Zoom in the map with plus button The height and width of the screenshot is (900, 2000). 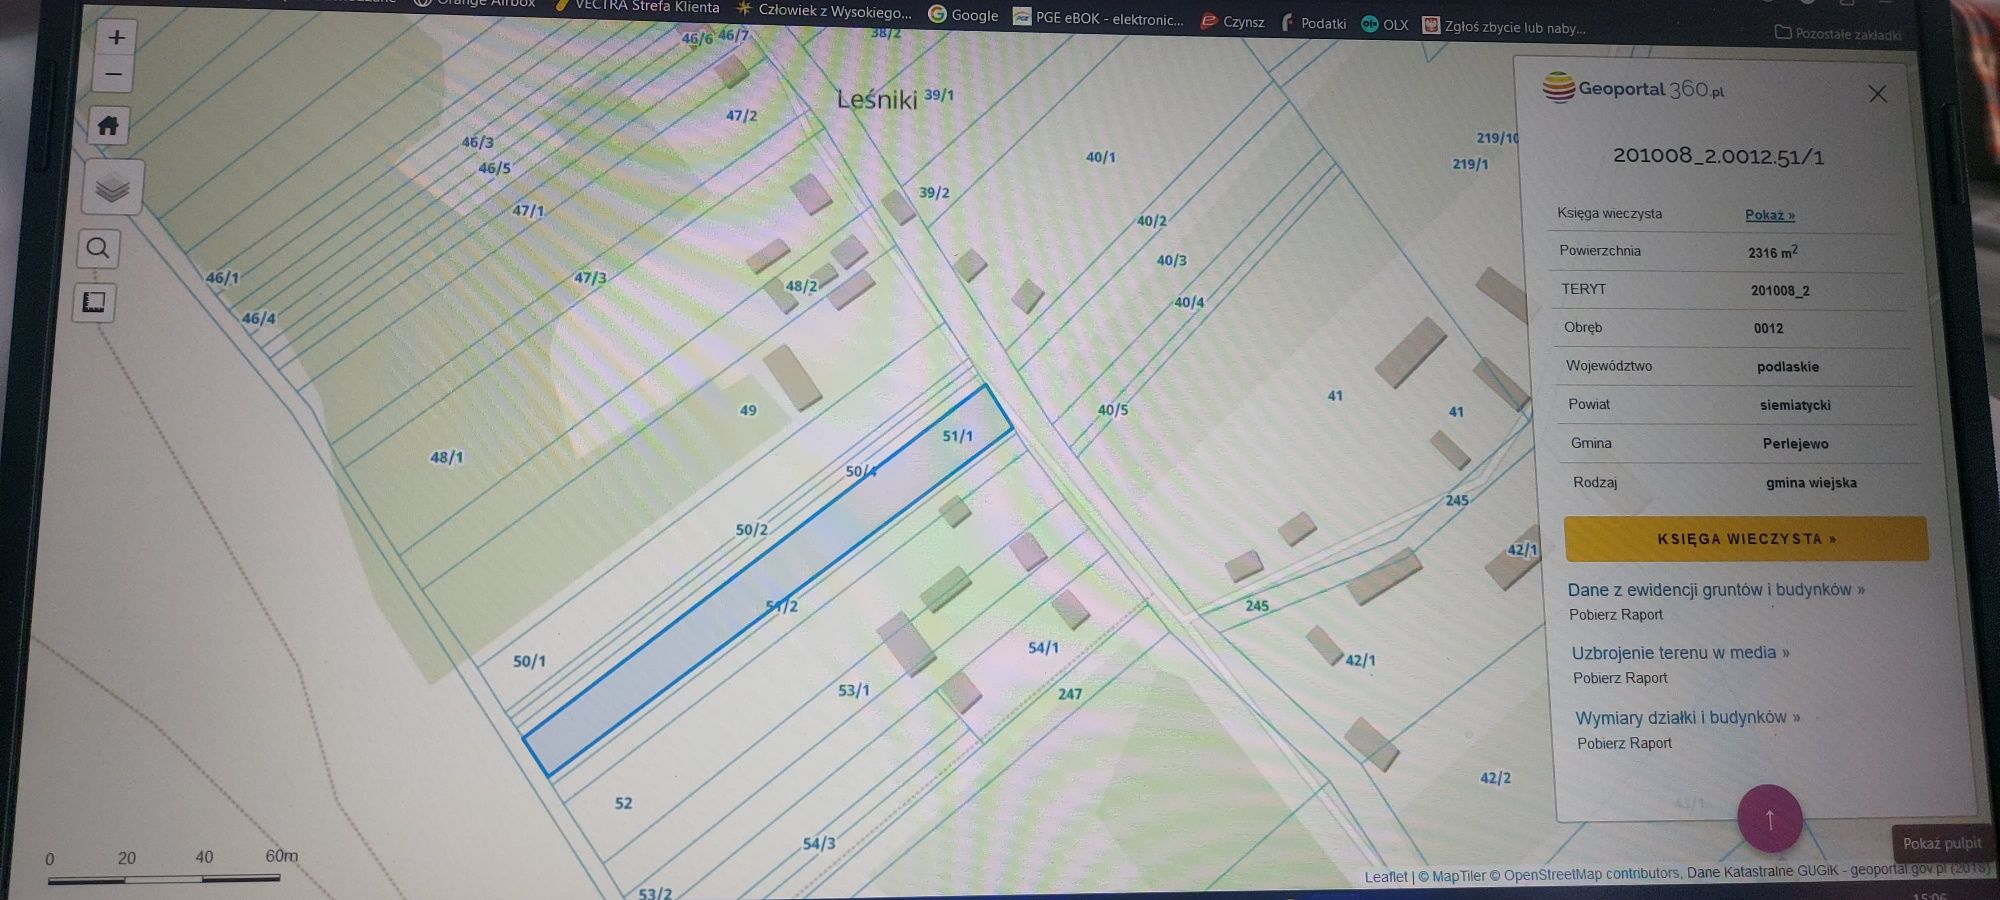point(116,38)
